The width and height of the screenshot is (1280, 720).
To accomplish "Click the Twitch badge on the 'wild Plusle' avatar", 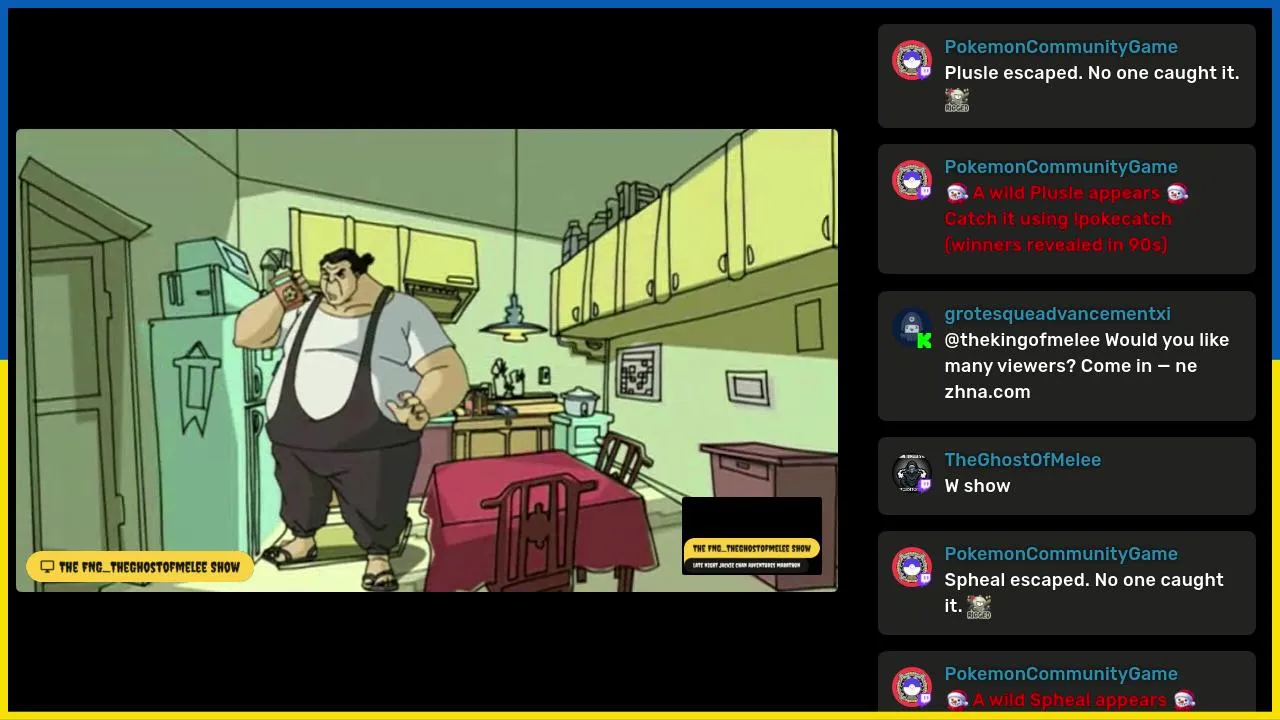I will 925,192.
